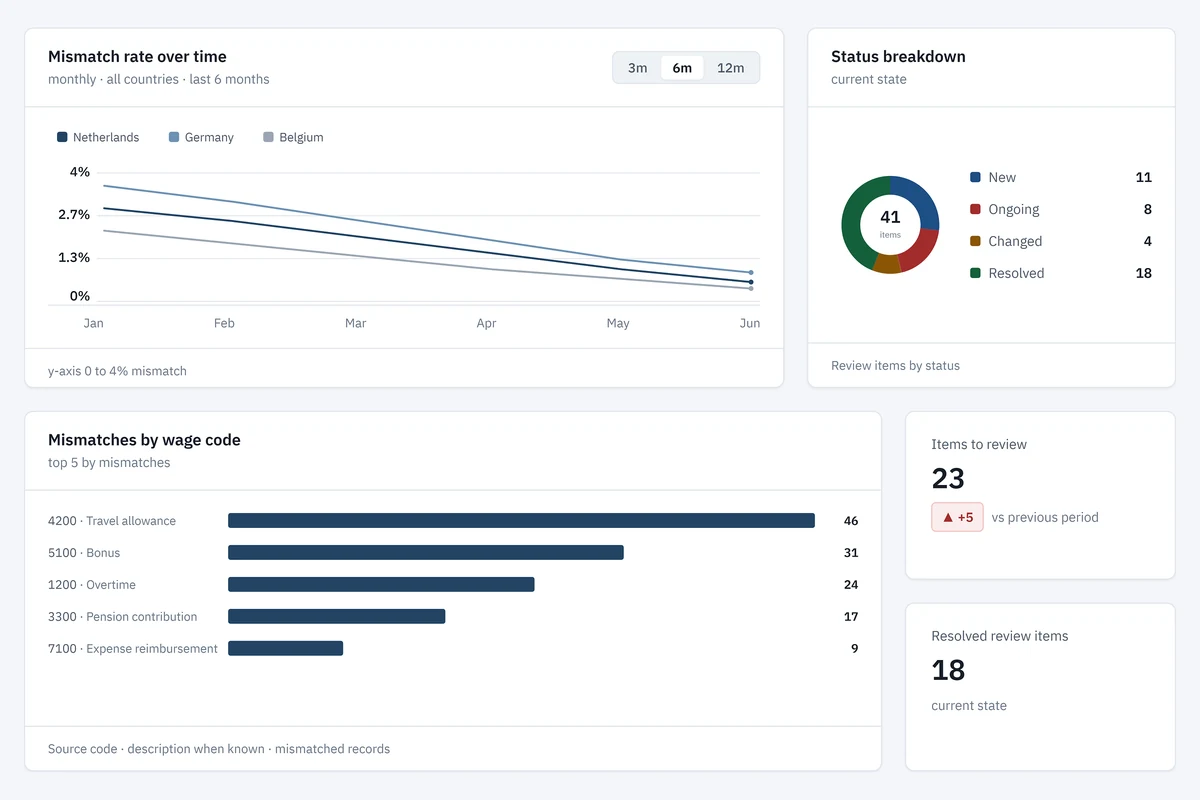Click the 'Mismatches by wage code' title
1200x800 pixels.
pos(144,440)
